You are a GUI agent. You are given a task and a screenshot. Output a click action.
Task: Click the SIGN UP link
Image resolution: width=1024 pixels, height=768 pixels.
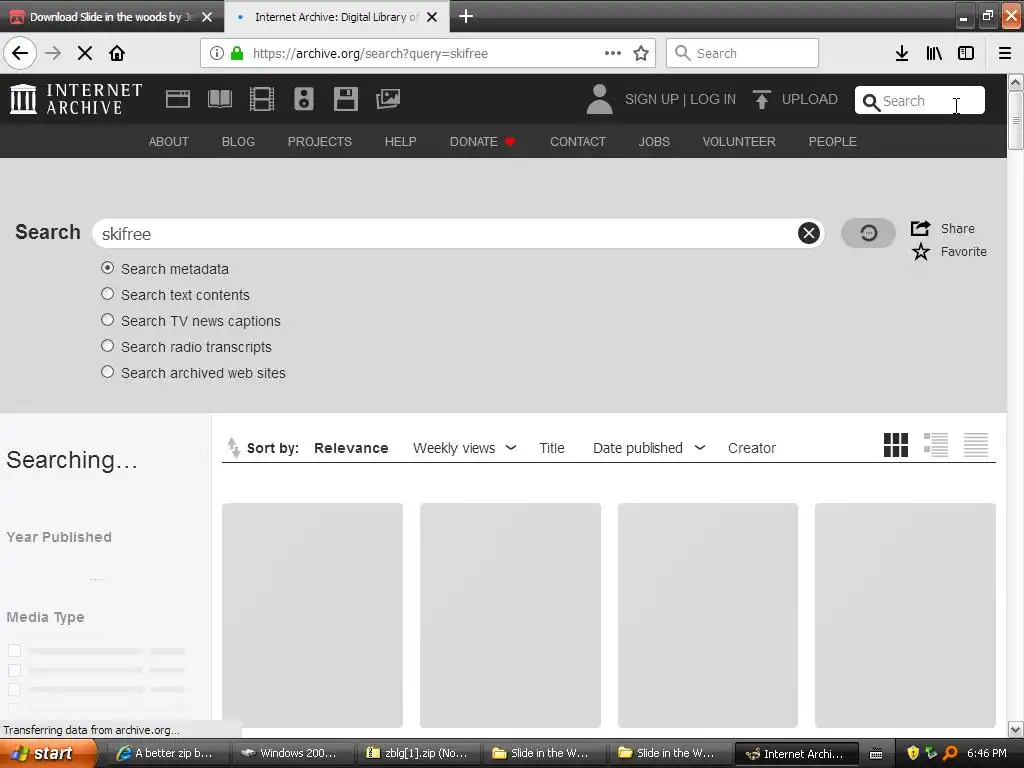pyautogui.click(x=652, y=99)
